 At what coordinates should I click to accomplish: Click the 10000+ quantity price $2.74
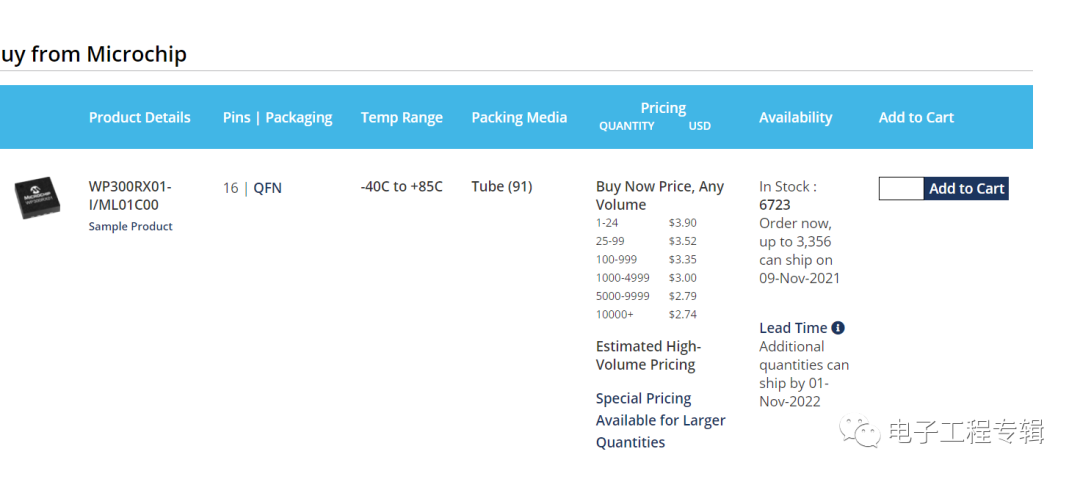coord(683,314)
